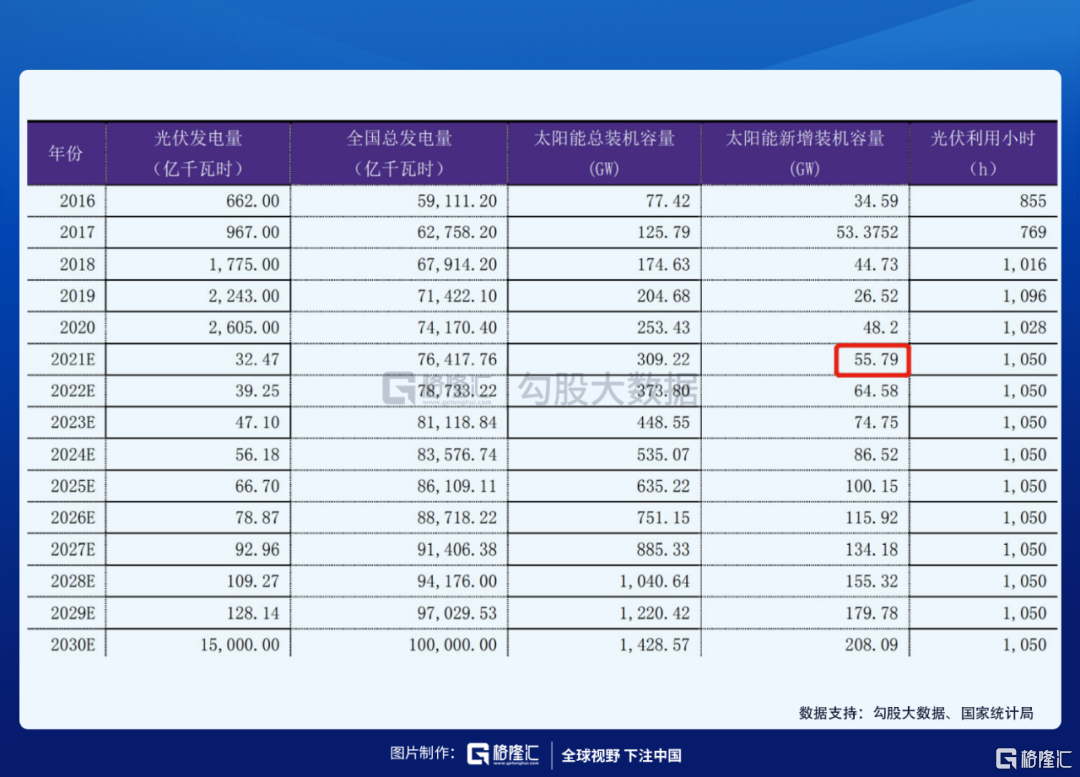Click the 格隆汇 logo in the bottom-right corner
Viewport: 1080px width, 777px height.
coord(1033,758)
